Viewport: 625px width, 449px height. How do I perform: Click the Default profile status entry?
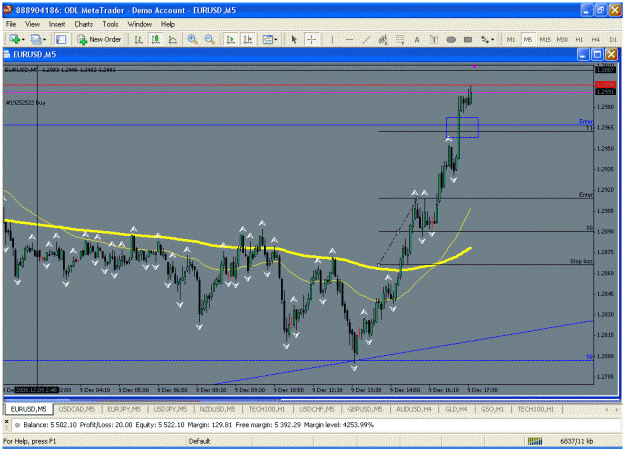point(199,441)
